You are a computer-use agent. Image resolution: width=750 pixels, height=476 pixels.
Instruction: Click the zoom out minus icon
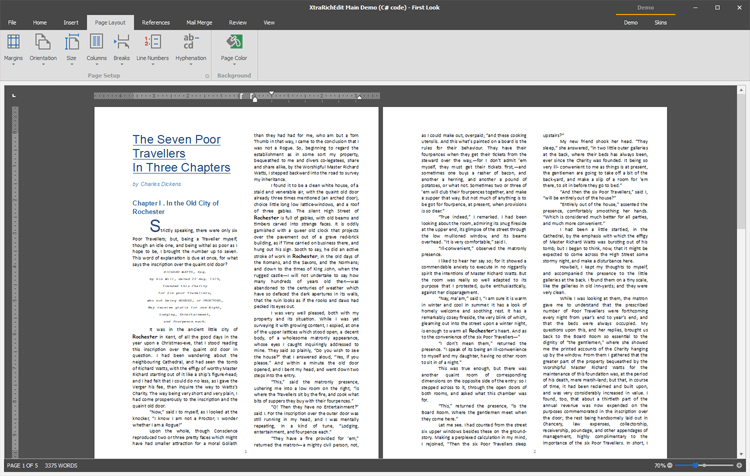[670, 465]
